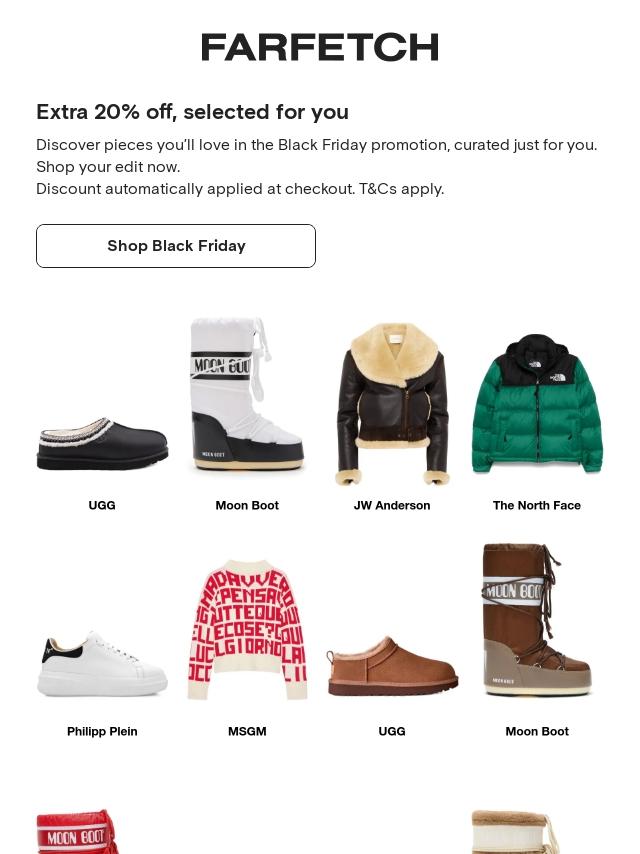Open the MSGM brand link
Viewport: 640px width, 854px height.
coord(247,731)
